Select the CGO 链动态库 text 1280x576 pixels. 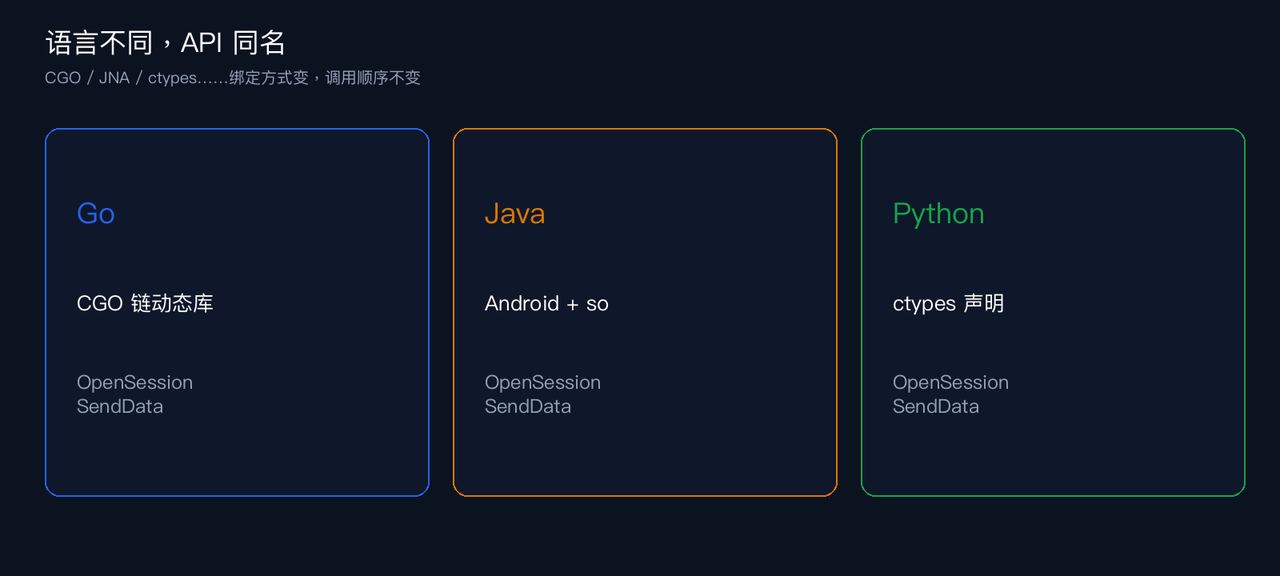[x=145, y=303]
